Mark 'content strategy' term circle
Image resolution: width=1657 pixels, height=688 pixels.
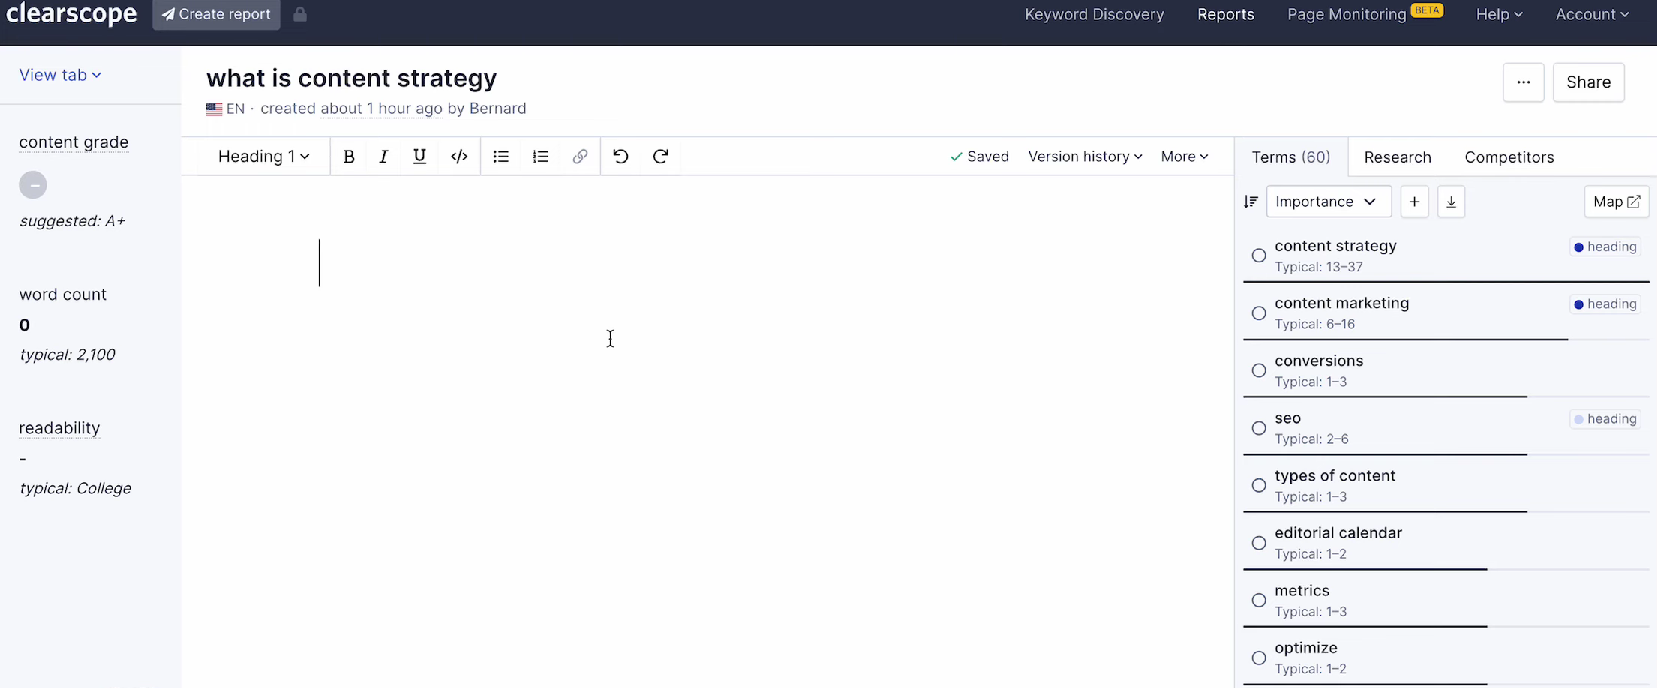click(x=1259, y=256)
